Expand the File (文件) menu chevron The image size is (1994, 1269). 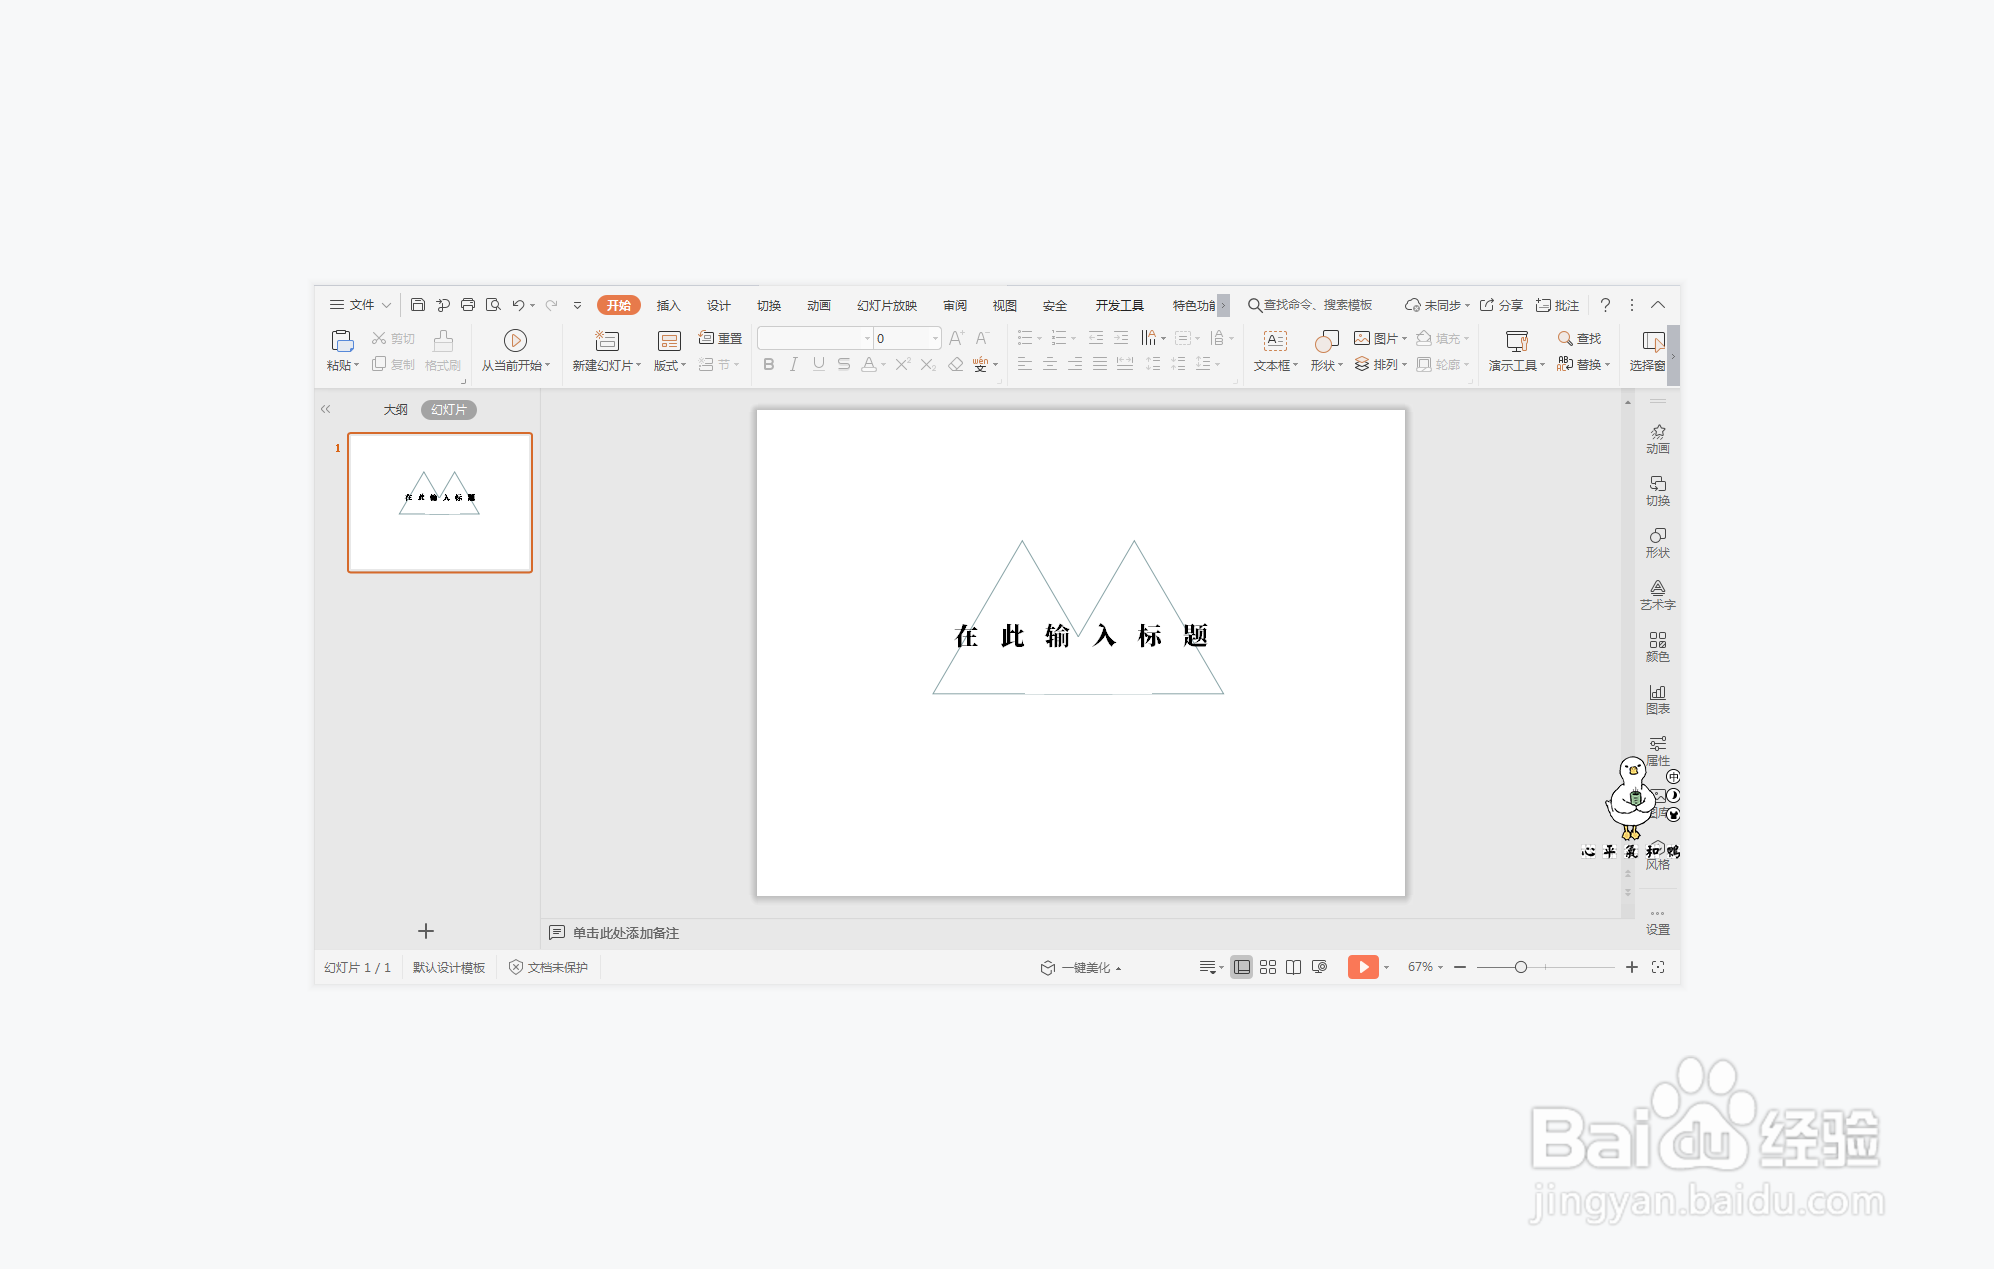(386, 305)
